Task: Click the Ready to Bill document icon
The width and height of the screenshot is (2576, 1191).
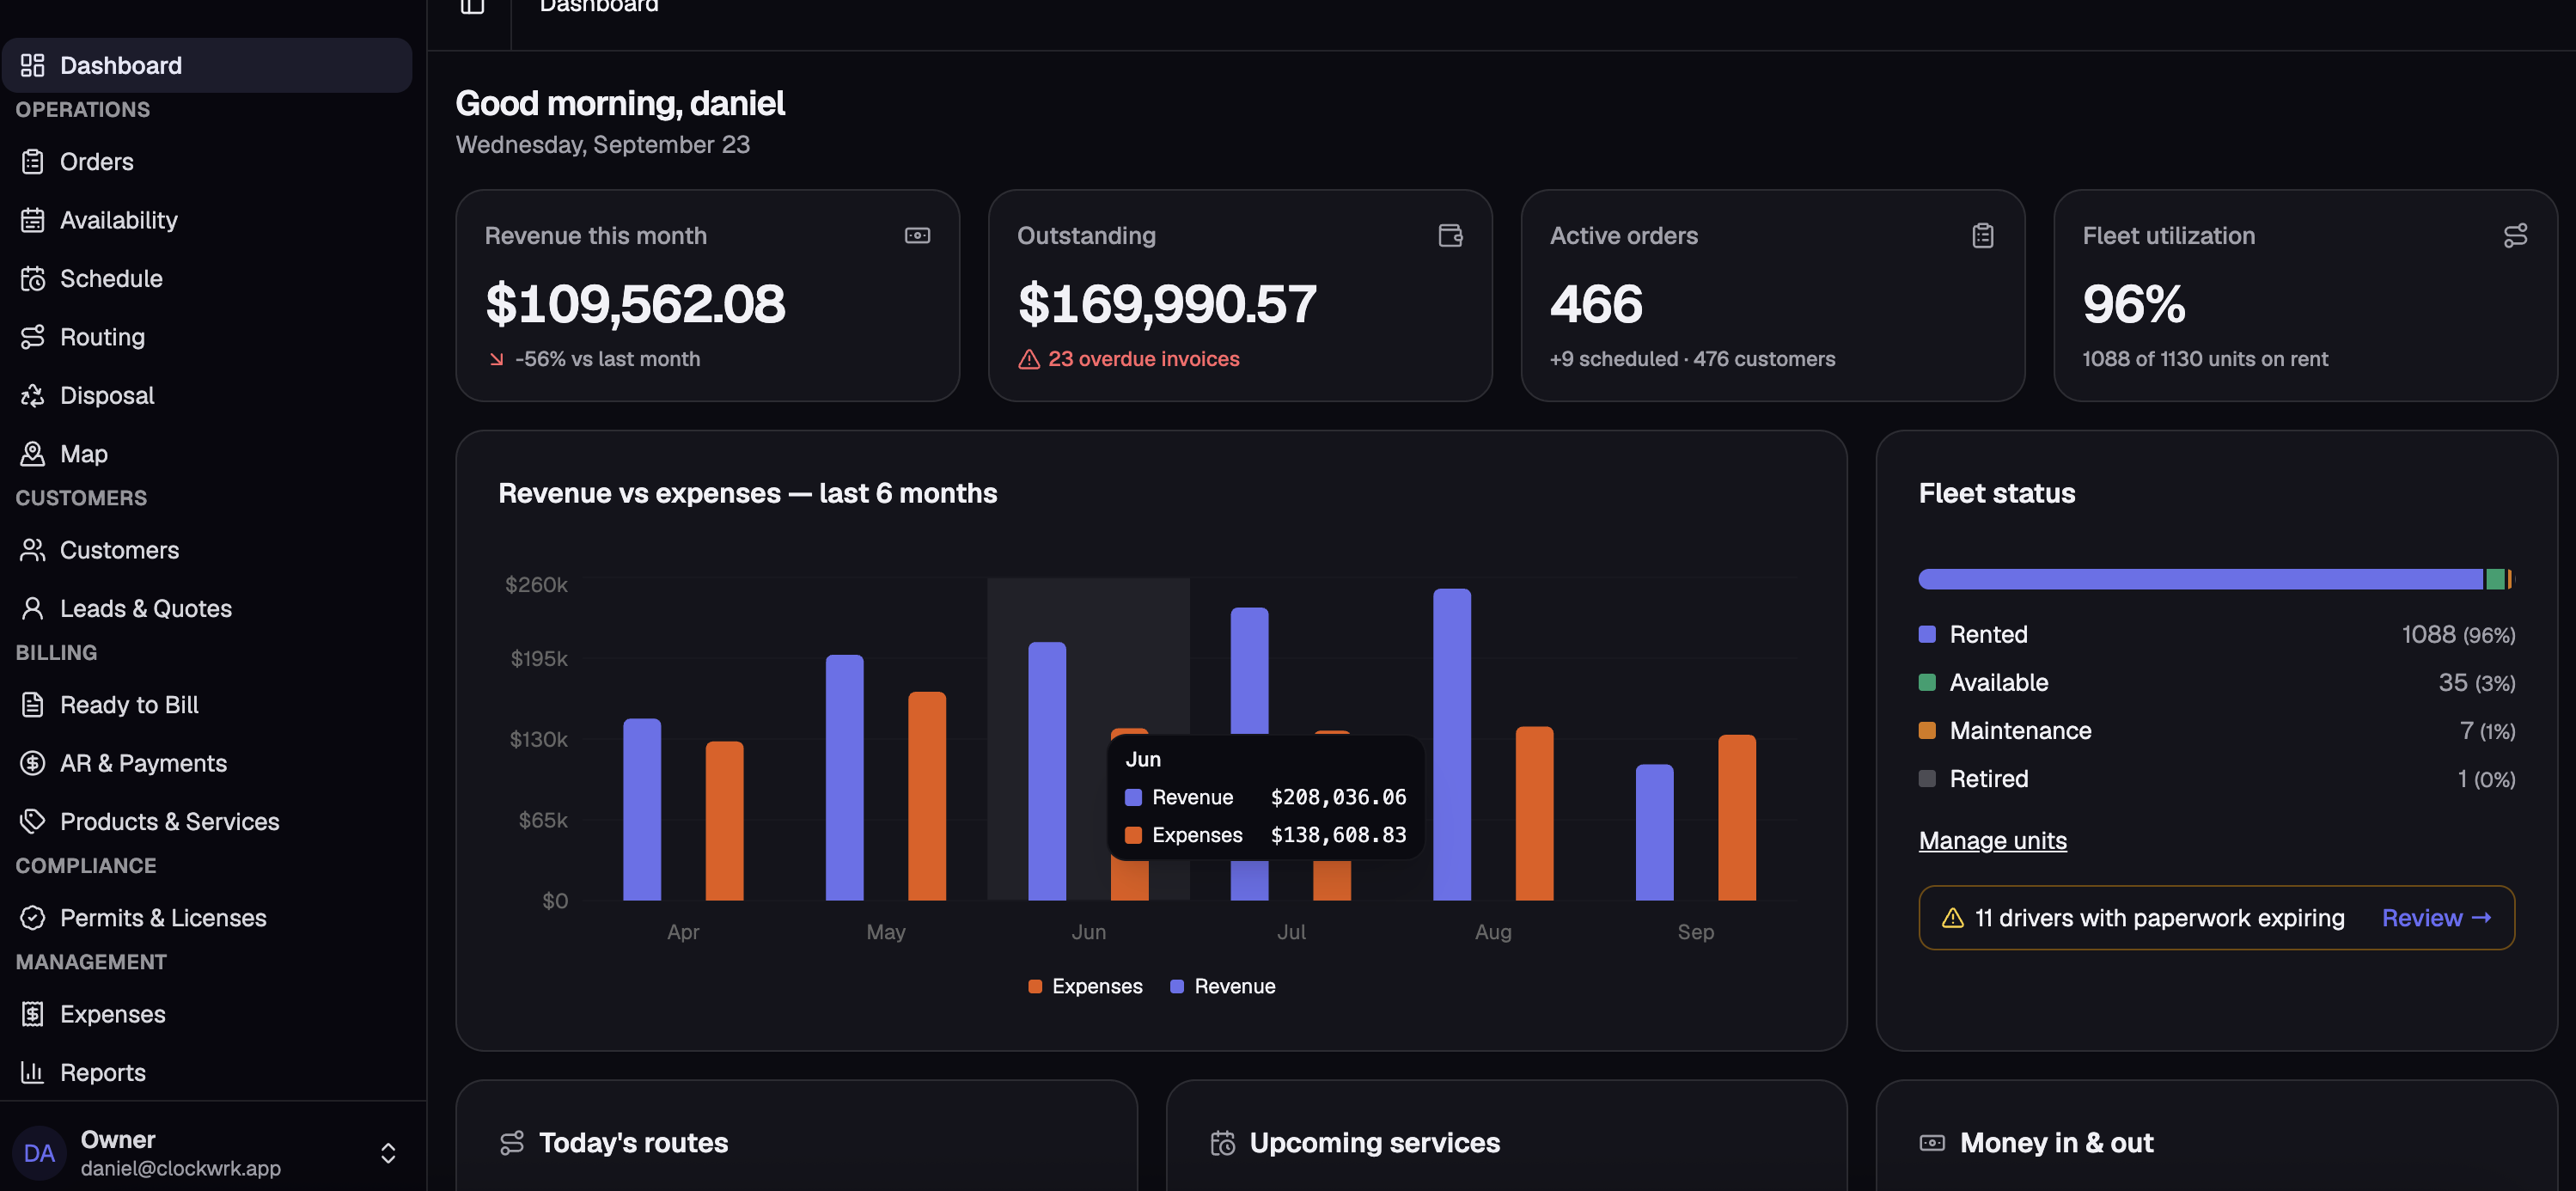Action: (32, 705)
